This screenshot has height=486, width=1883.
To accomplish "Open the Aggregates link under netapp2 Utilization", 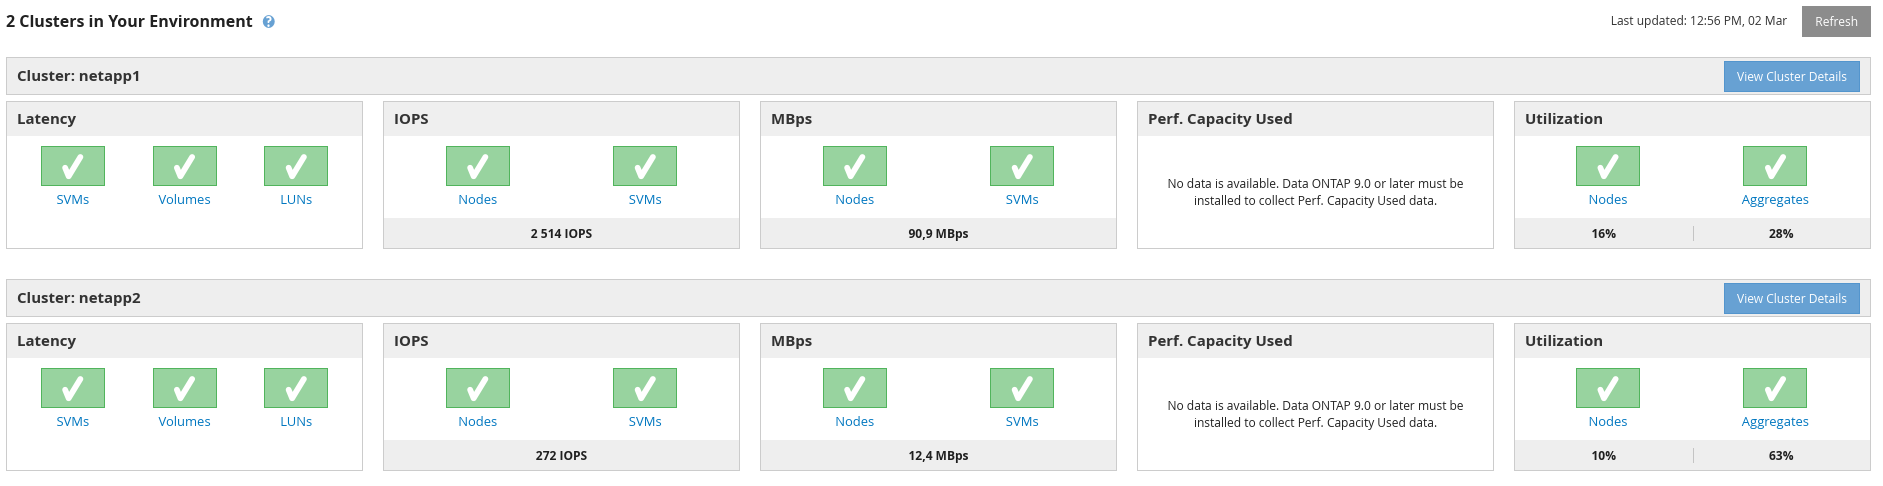I will click(1775, 422).
